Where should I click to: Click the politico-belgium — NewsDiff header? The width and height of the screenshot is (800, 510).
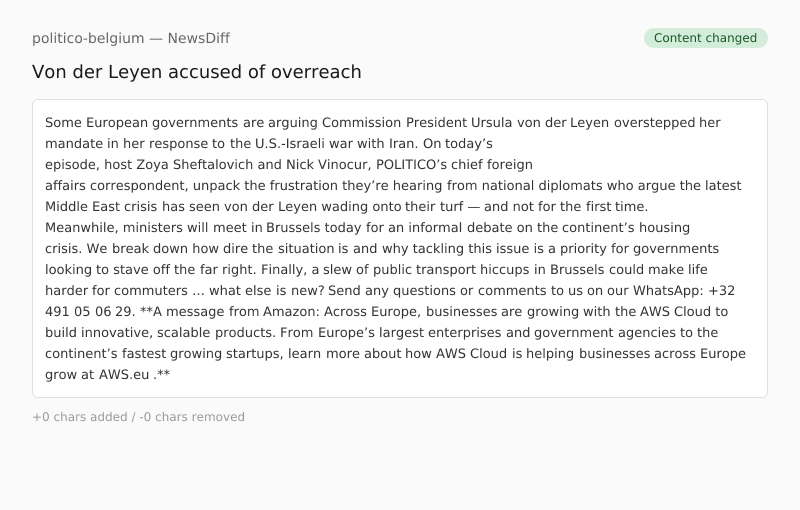click(131, 38)
